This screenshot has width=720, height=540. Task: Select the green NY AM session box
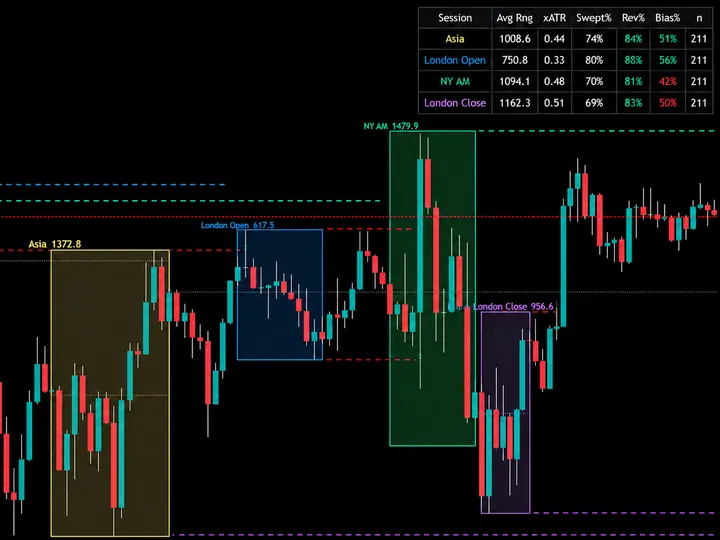433,288
